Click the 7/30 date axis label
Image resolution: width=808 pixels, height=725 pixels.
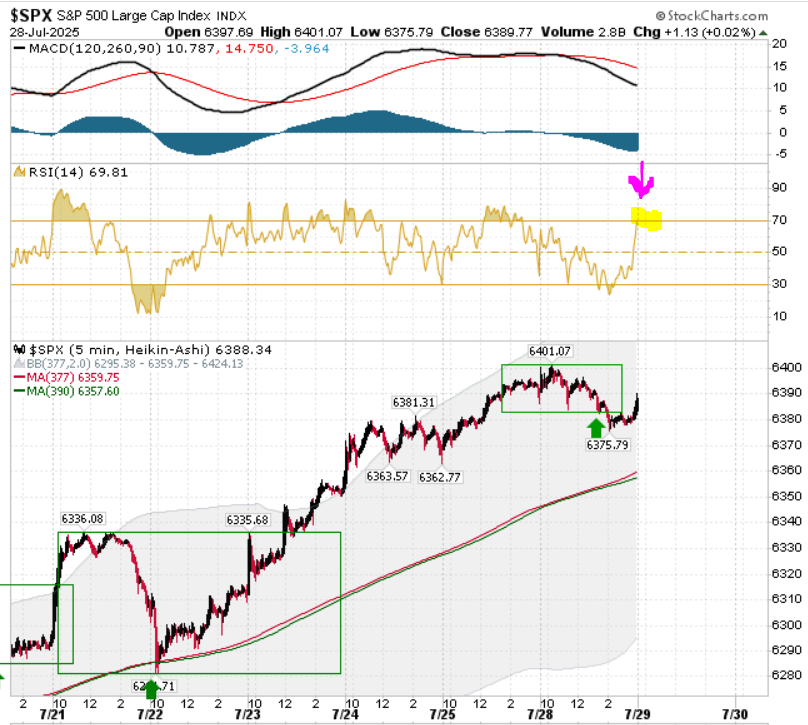735,714
